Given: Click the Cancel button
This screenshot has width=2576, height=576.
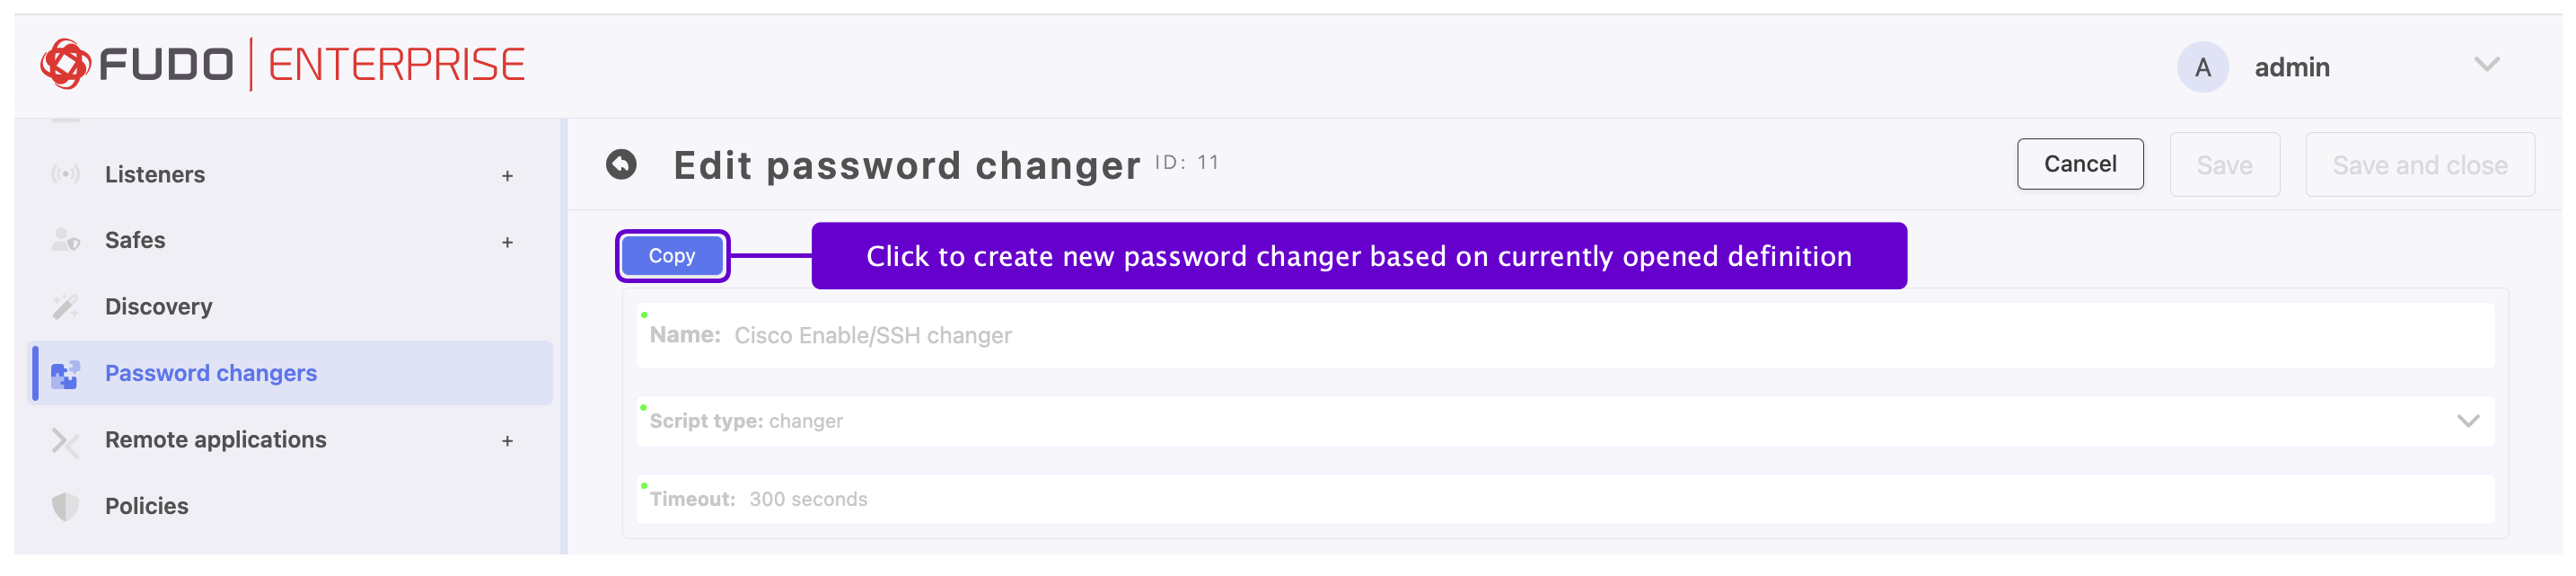Looking at the screenshot, I should point(2079,164).
